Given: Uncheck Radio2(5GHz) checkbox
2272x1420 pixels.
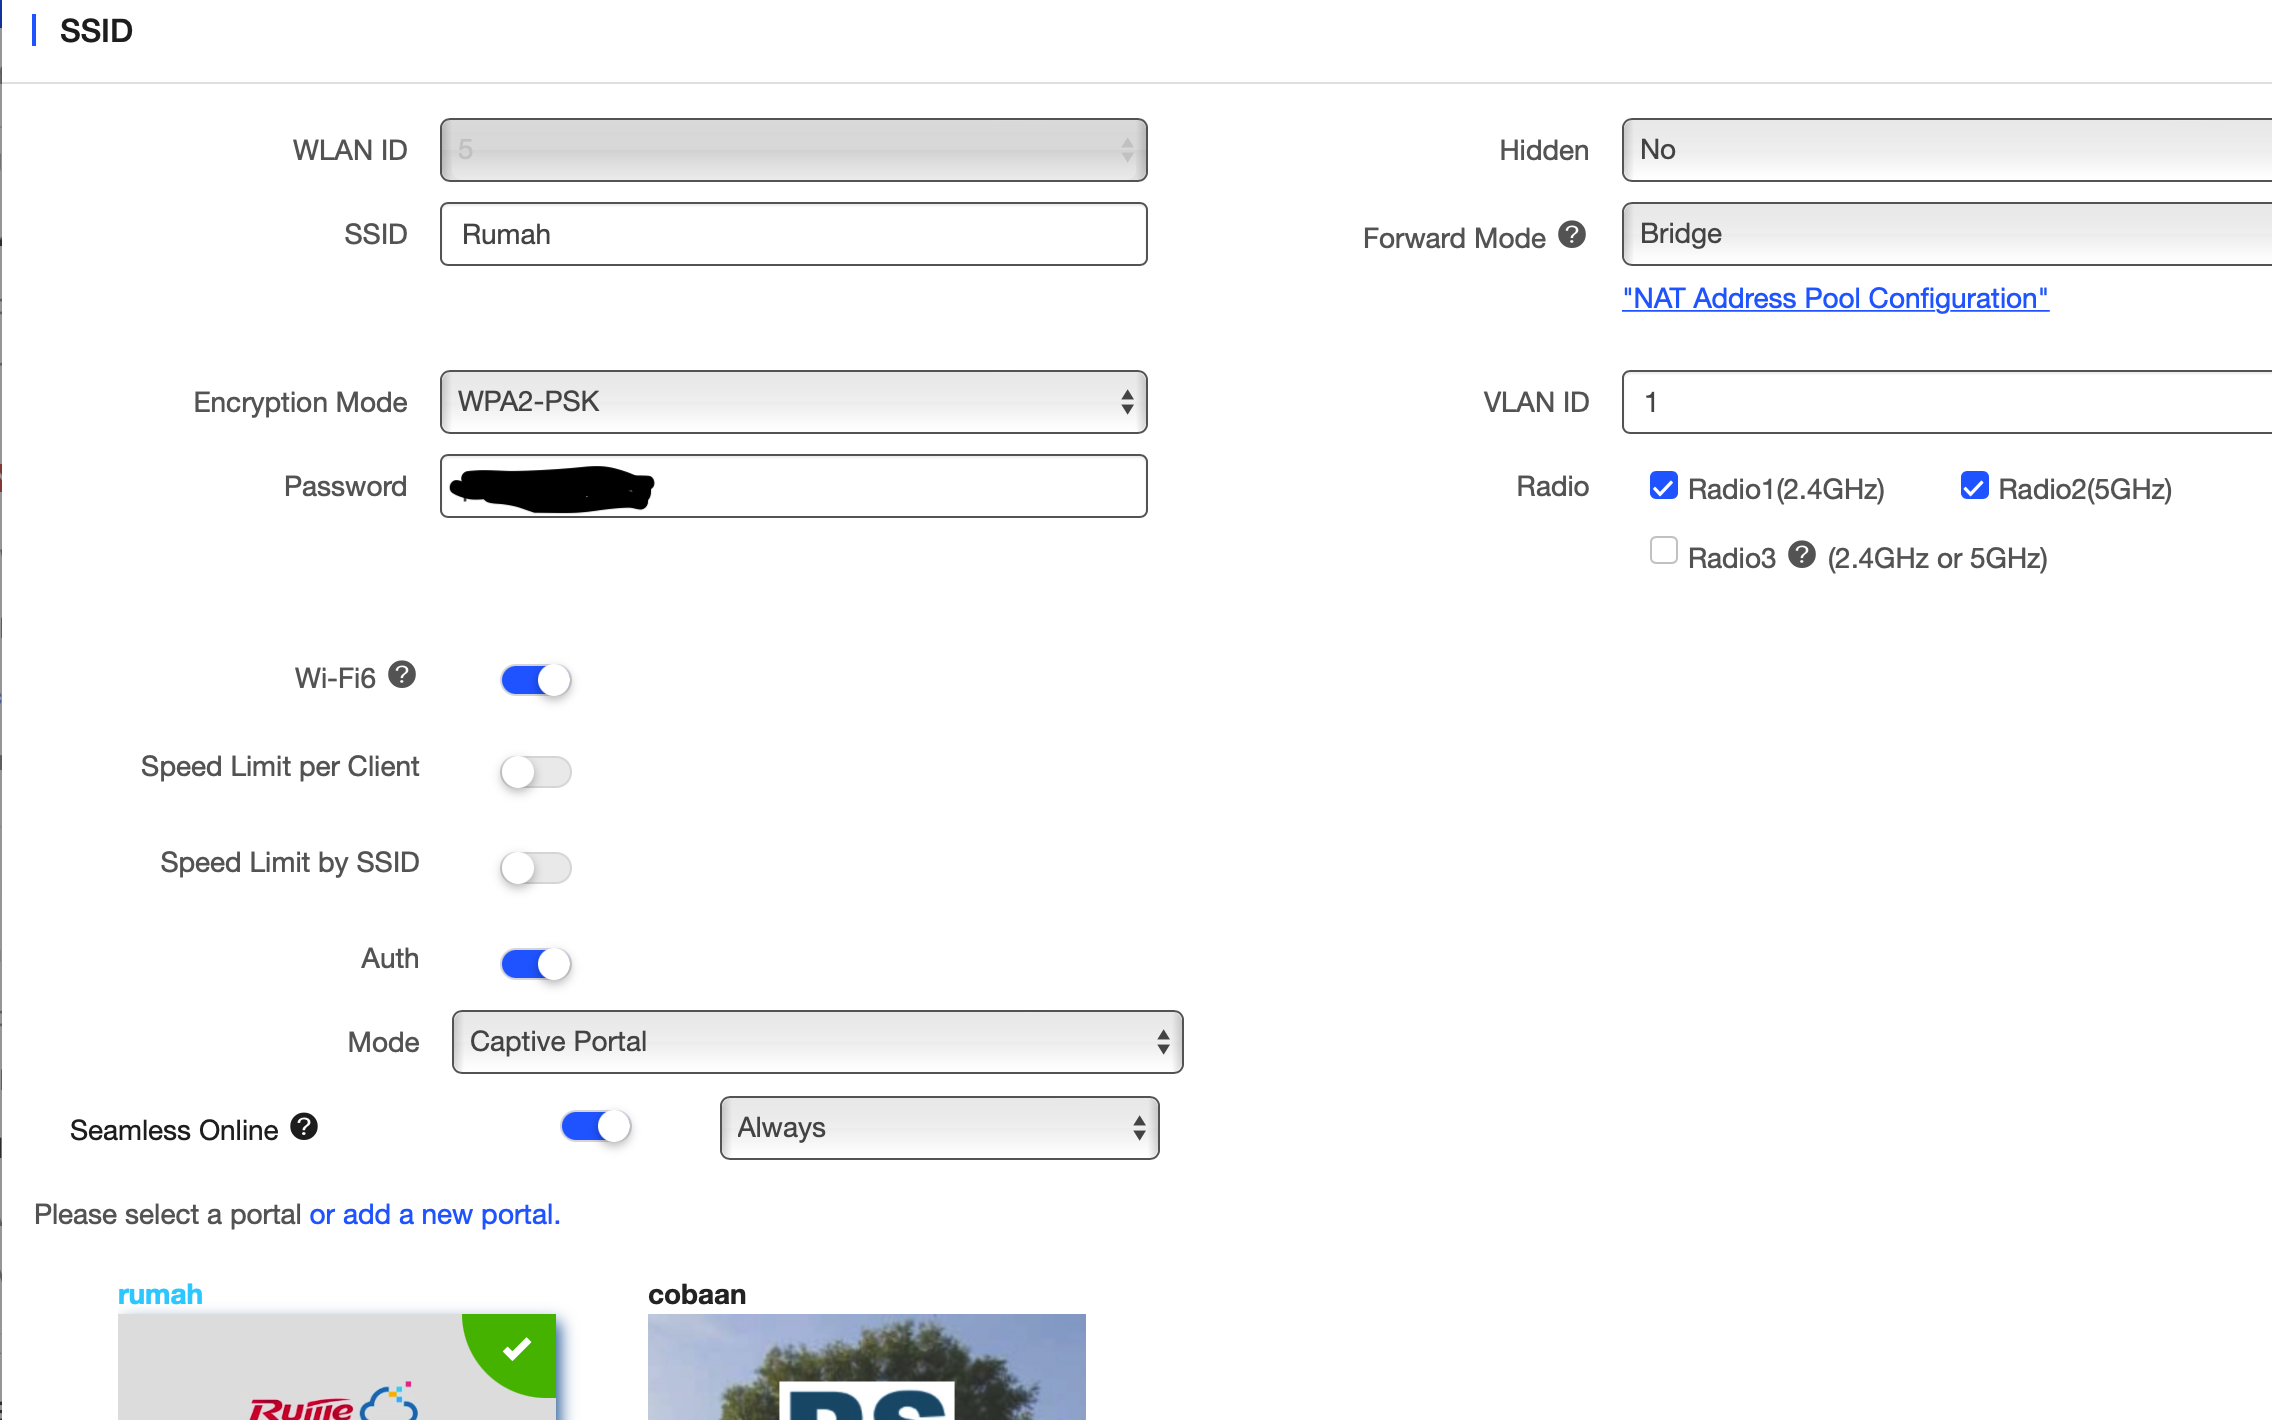Looking at the screenshot, I should pos(1974,486).
